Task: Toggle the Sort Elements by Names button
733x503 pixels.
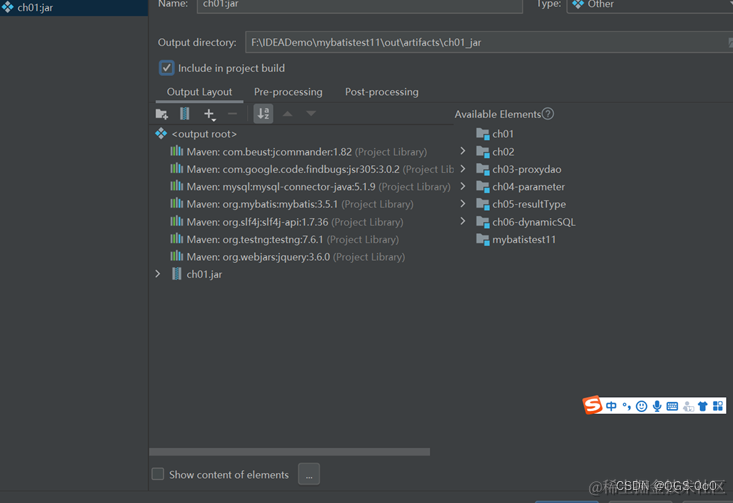Action: [263, 114]
